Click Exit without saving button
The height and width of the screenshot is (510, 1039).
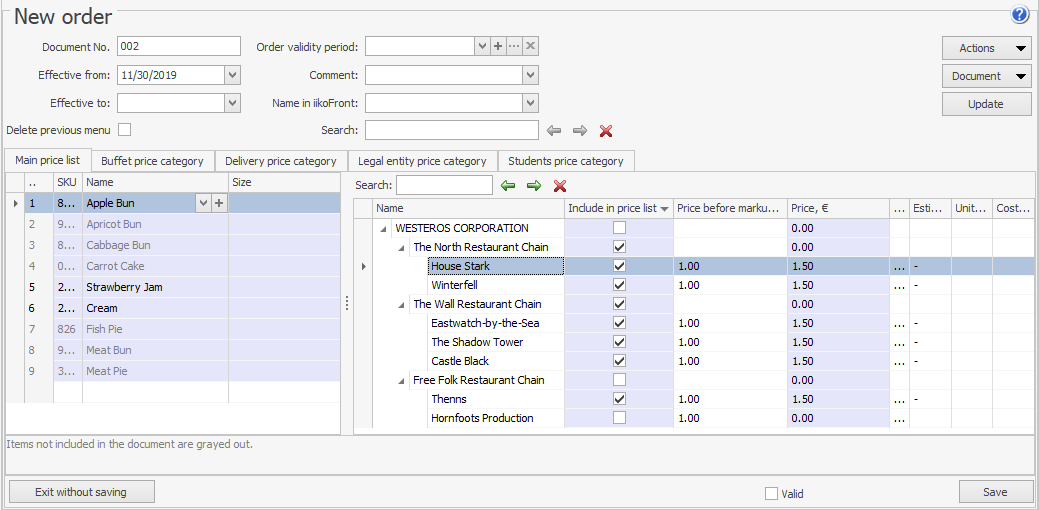point(81,492)
